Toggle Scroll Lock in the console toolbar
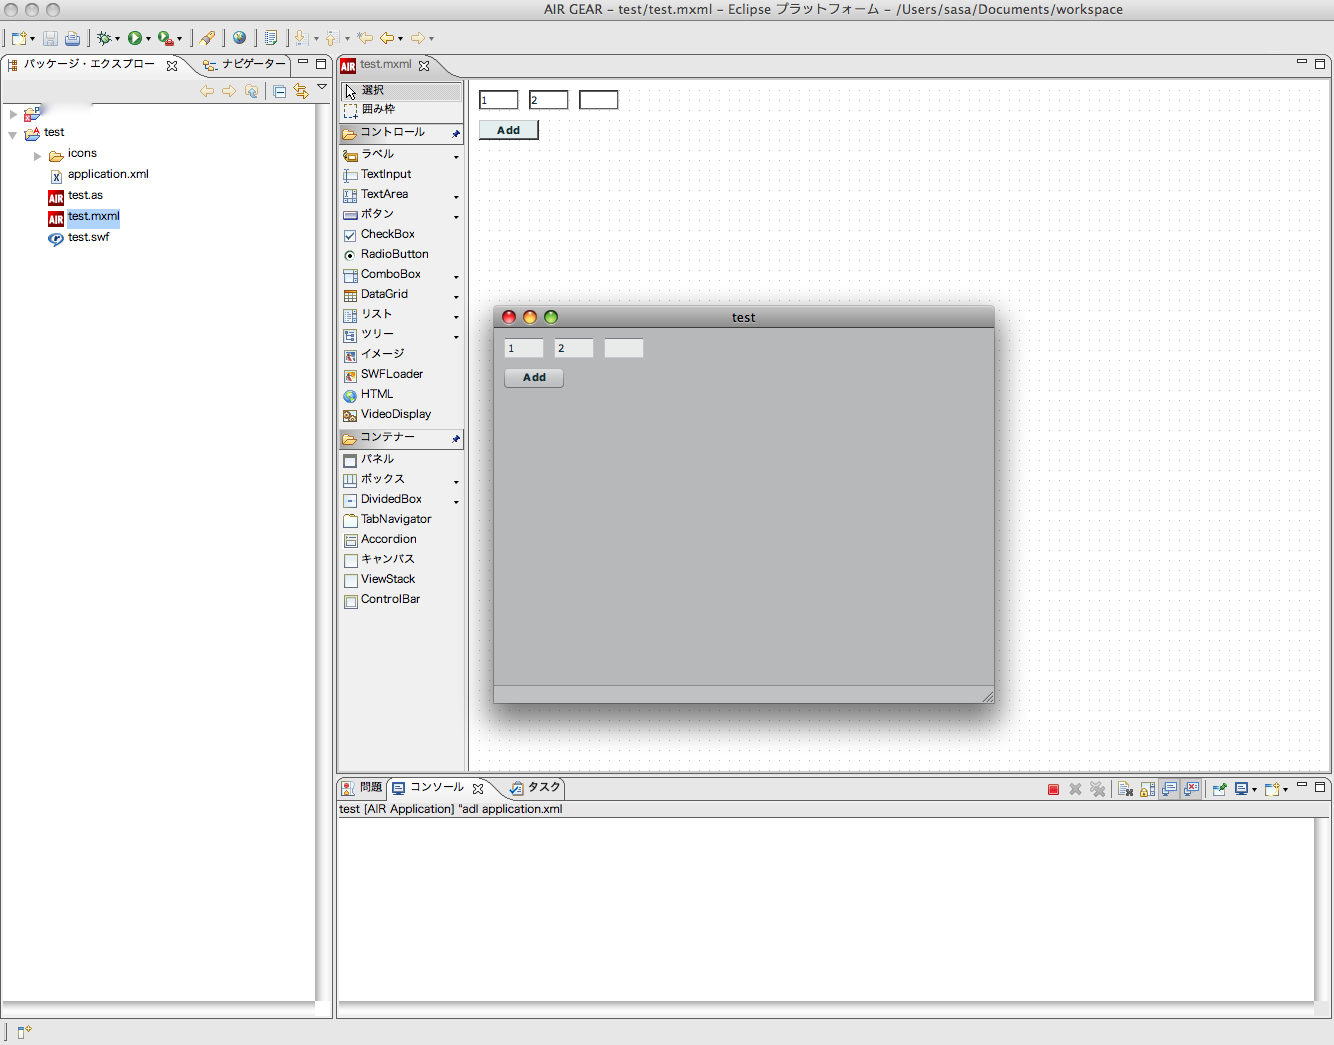Image resolution: width=1334 pixels, height=1045 pixels. 1147,790
